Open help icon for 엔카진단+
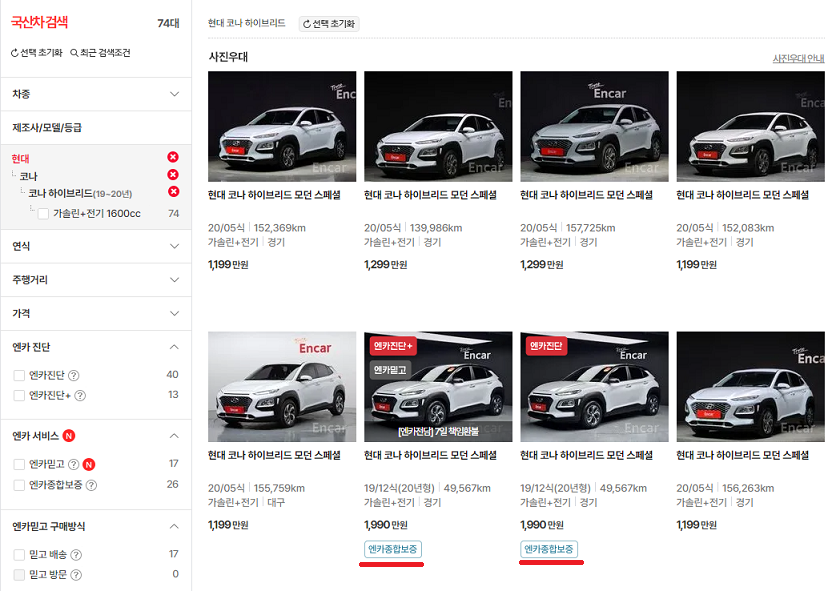 click(80, 395)
